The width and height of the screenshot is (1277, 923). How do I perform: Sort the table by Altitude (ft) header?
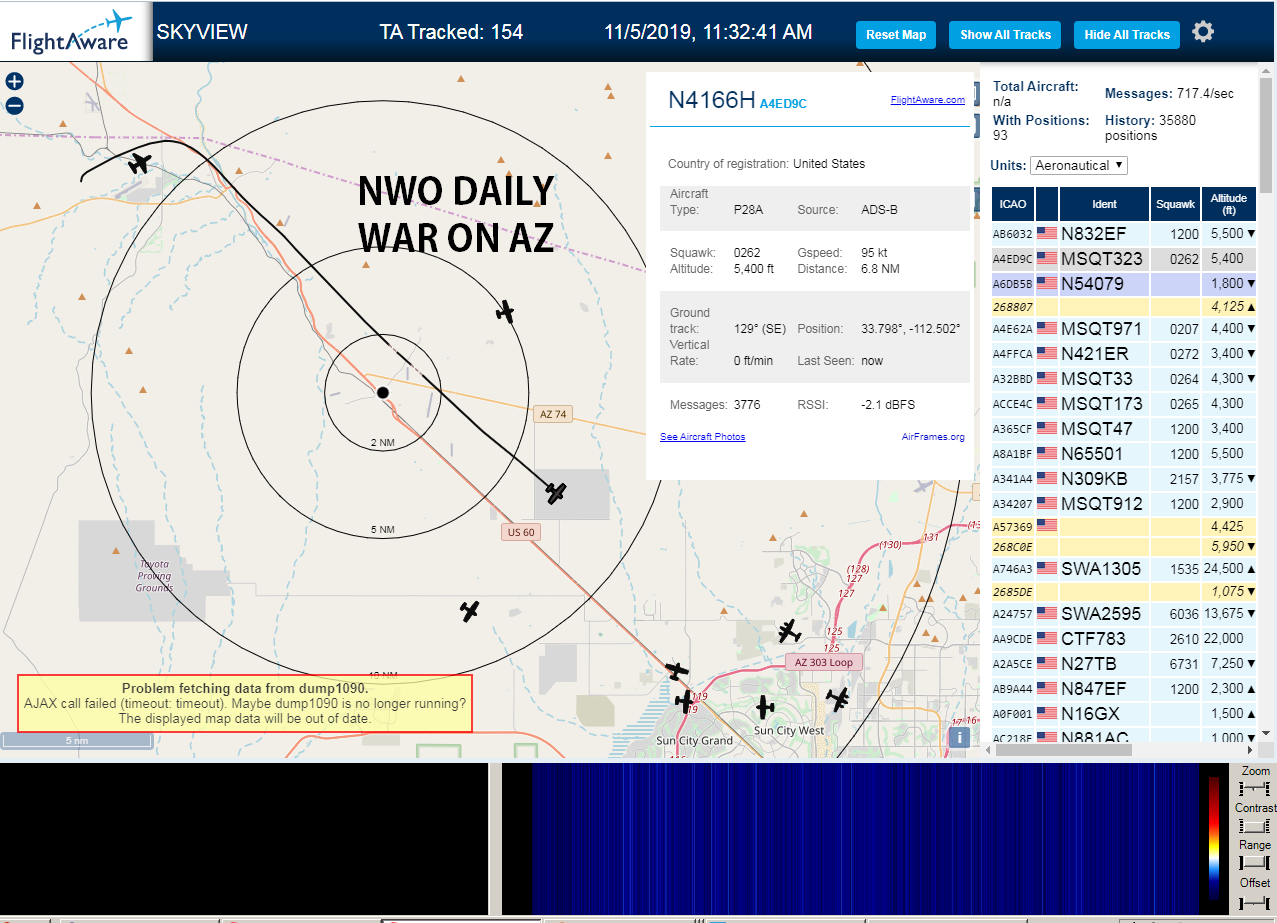click(x=1228, y=204)
